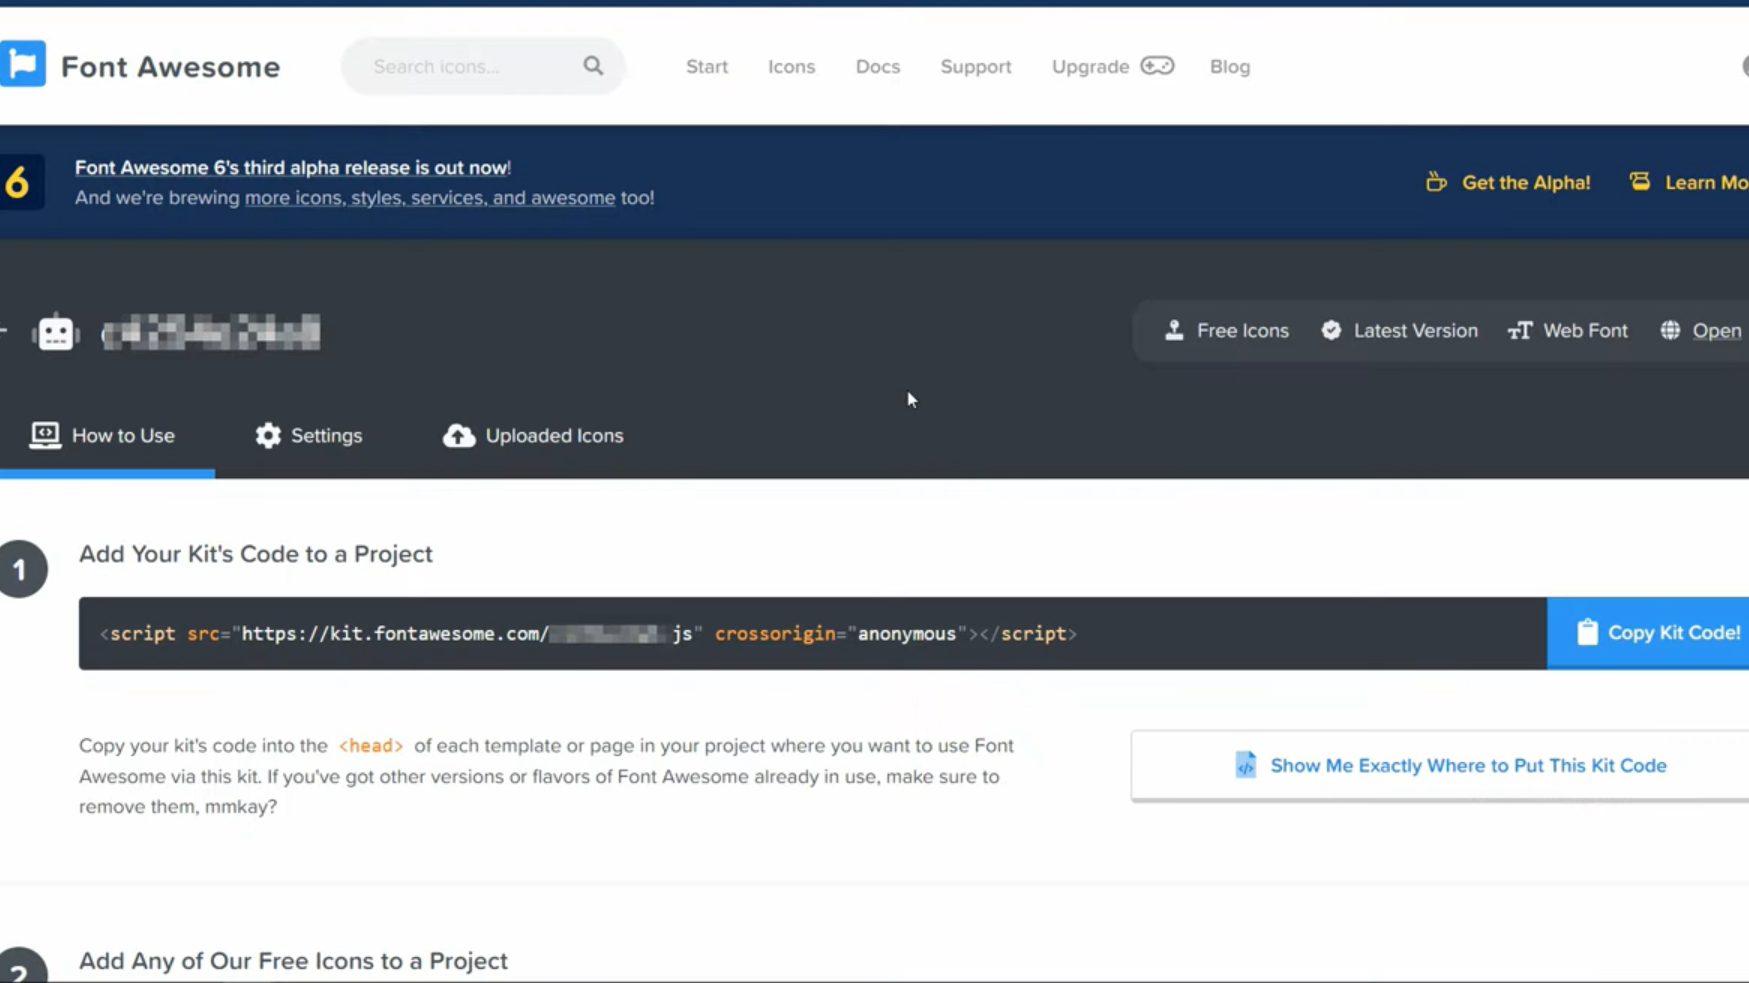The height and width of the screenshot is (983, 1749).
Task: Click the Add Any of Our Free Icons heading
Action: pos(293,961)
